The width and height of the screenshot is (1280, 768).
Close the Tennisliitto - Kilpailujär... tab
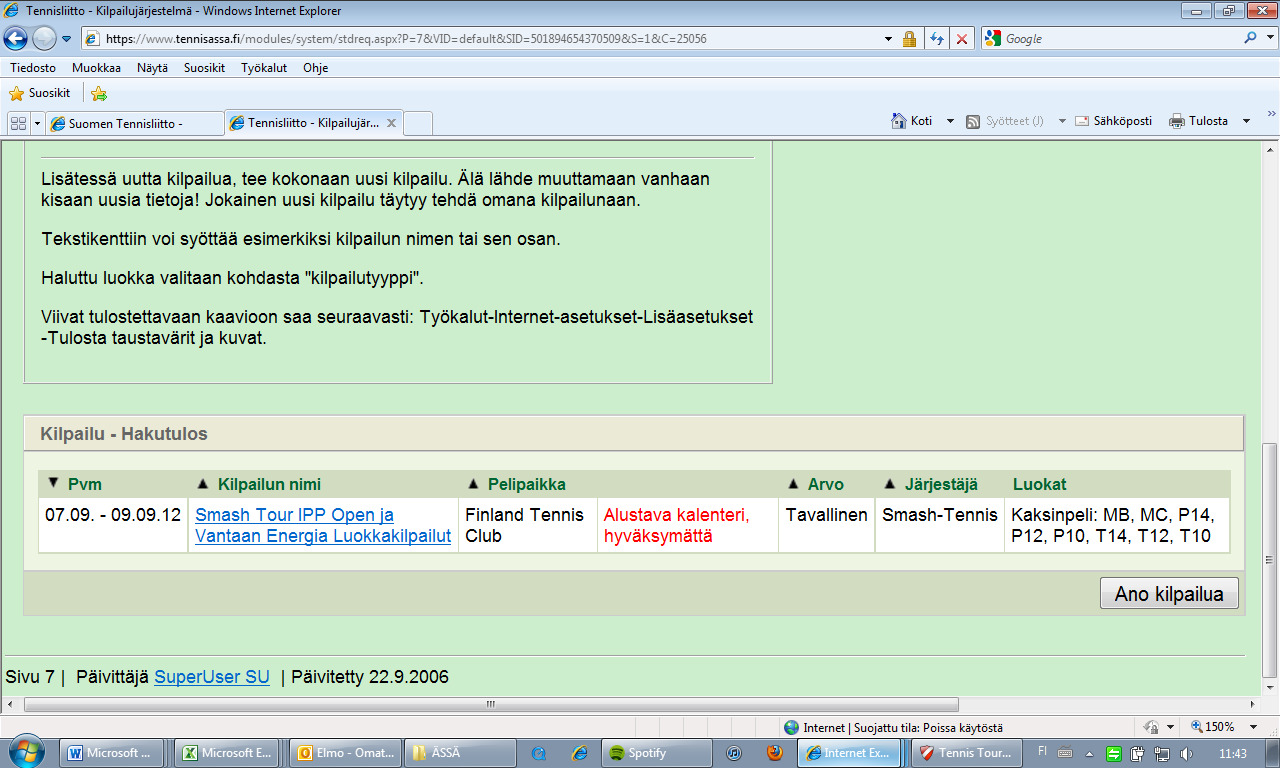392,124
